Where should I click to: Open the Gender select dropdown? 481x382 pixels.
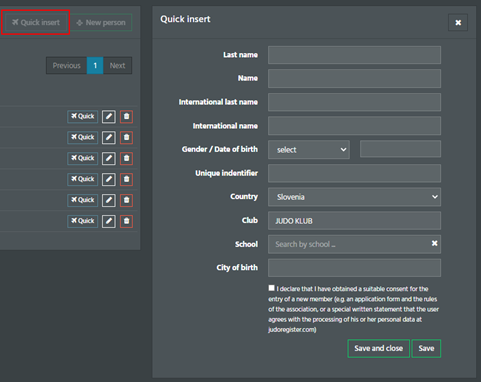(309, 150)
